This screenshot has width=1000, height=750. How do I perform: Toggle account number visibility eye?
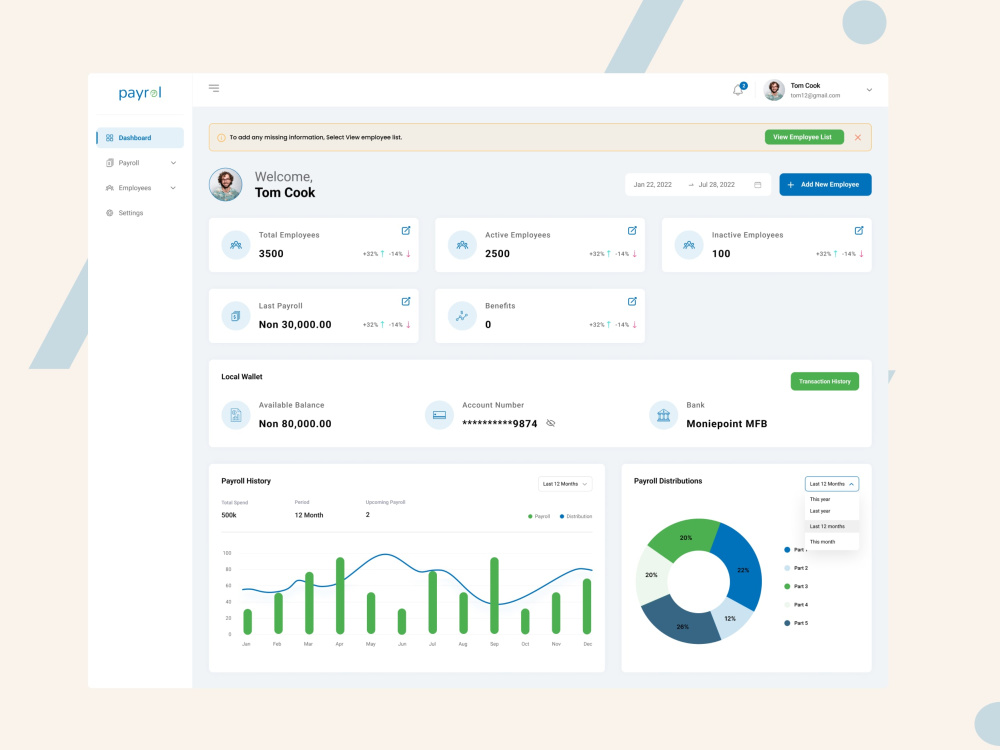(551, 423)
